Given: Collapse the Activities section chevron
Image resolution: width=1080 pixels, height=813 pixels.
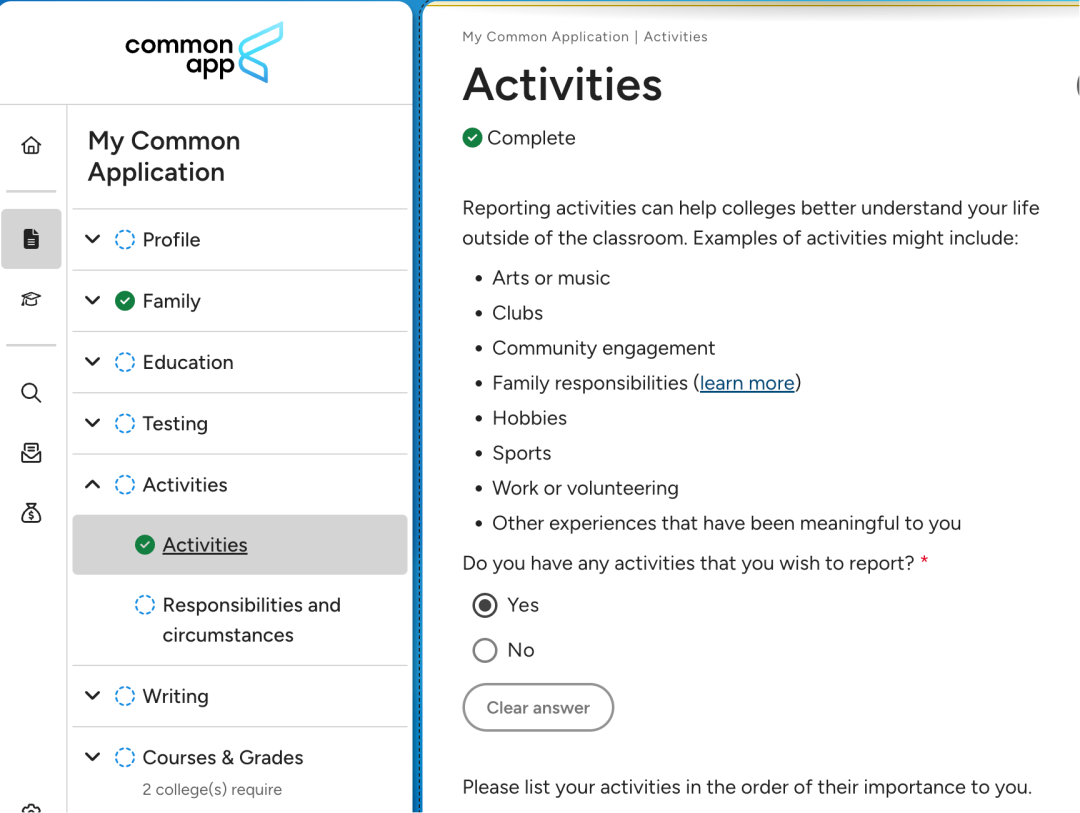Looking at the screenshot, I should click(x=93, y=485).
